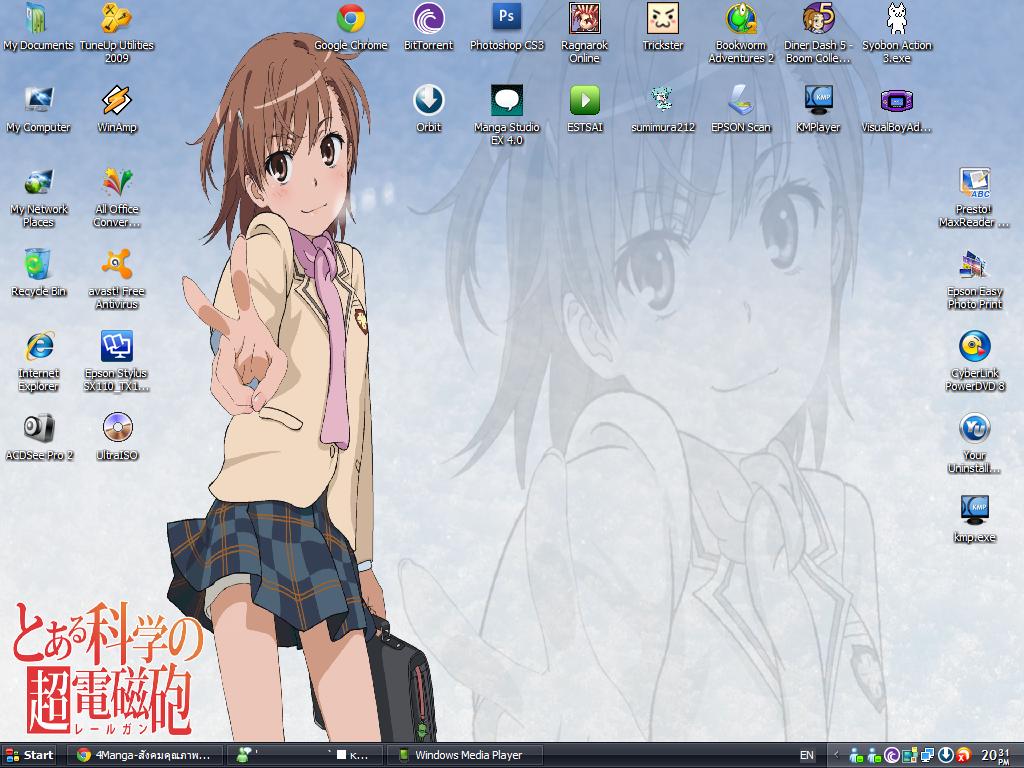This screenshot has height=768, width=1024.
Task: Select the TuneUp Utilities 2009 icon
Action: pyautogui.click(x=117, y=33)
